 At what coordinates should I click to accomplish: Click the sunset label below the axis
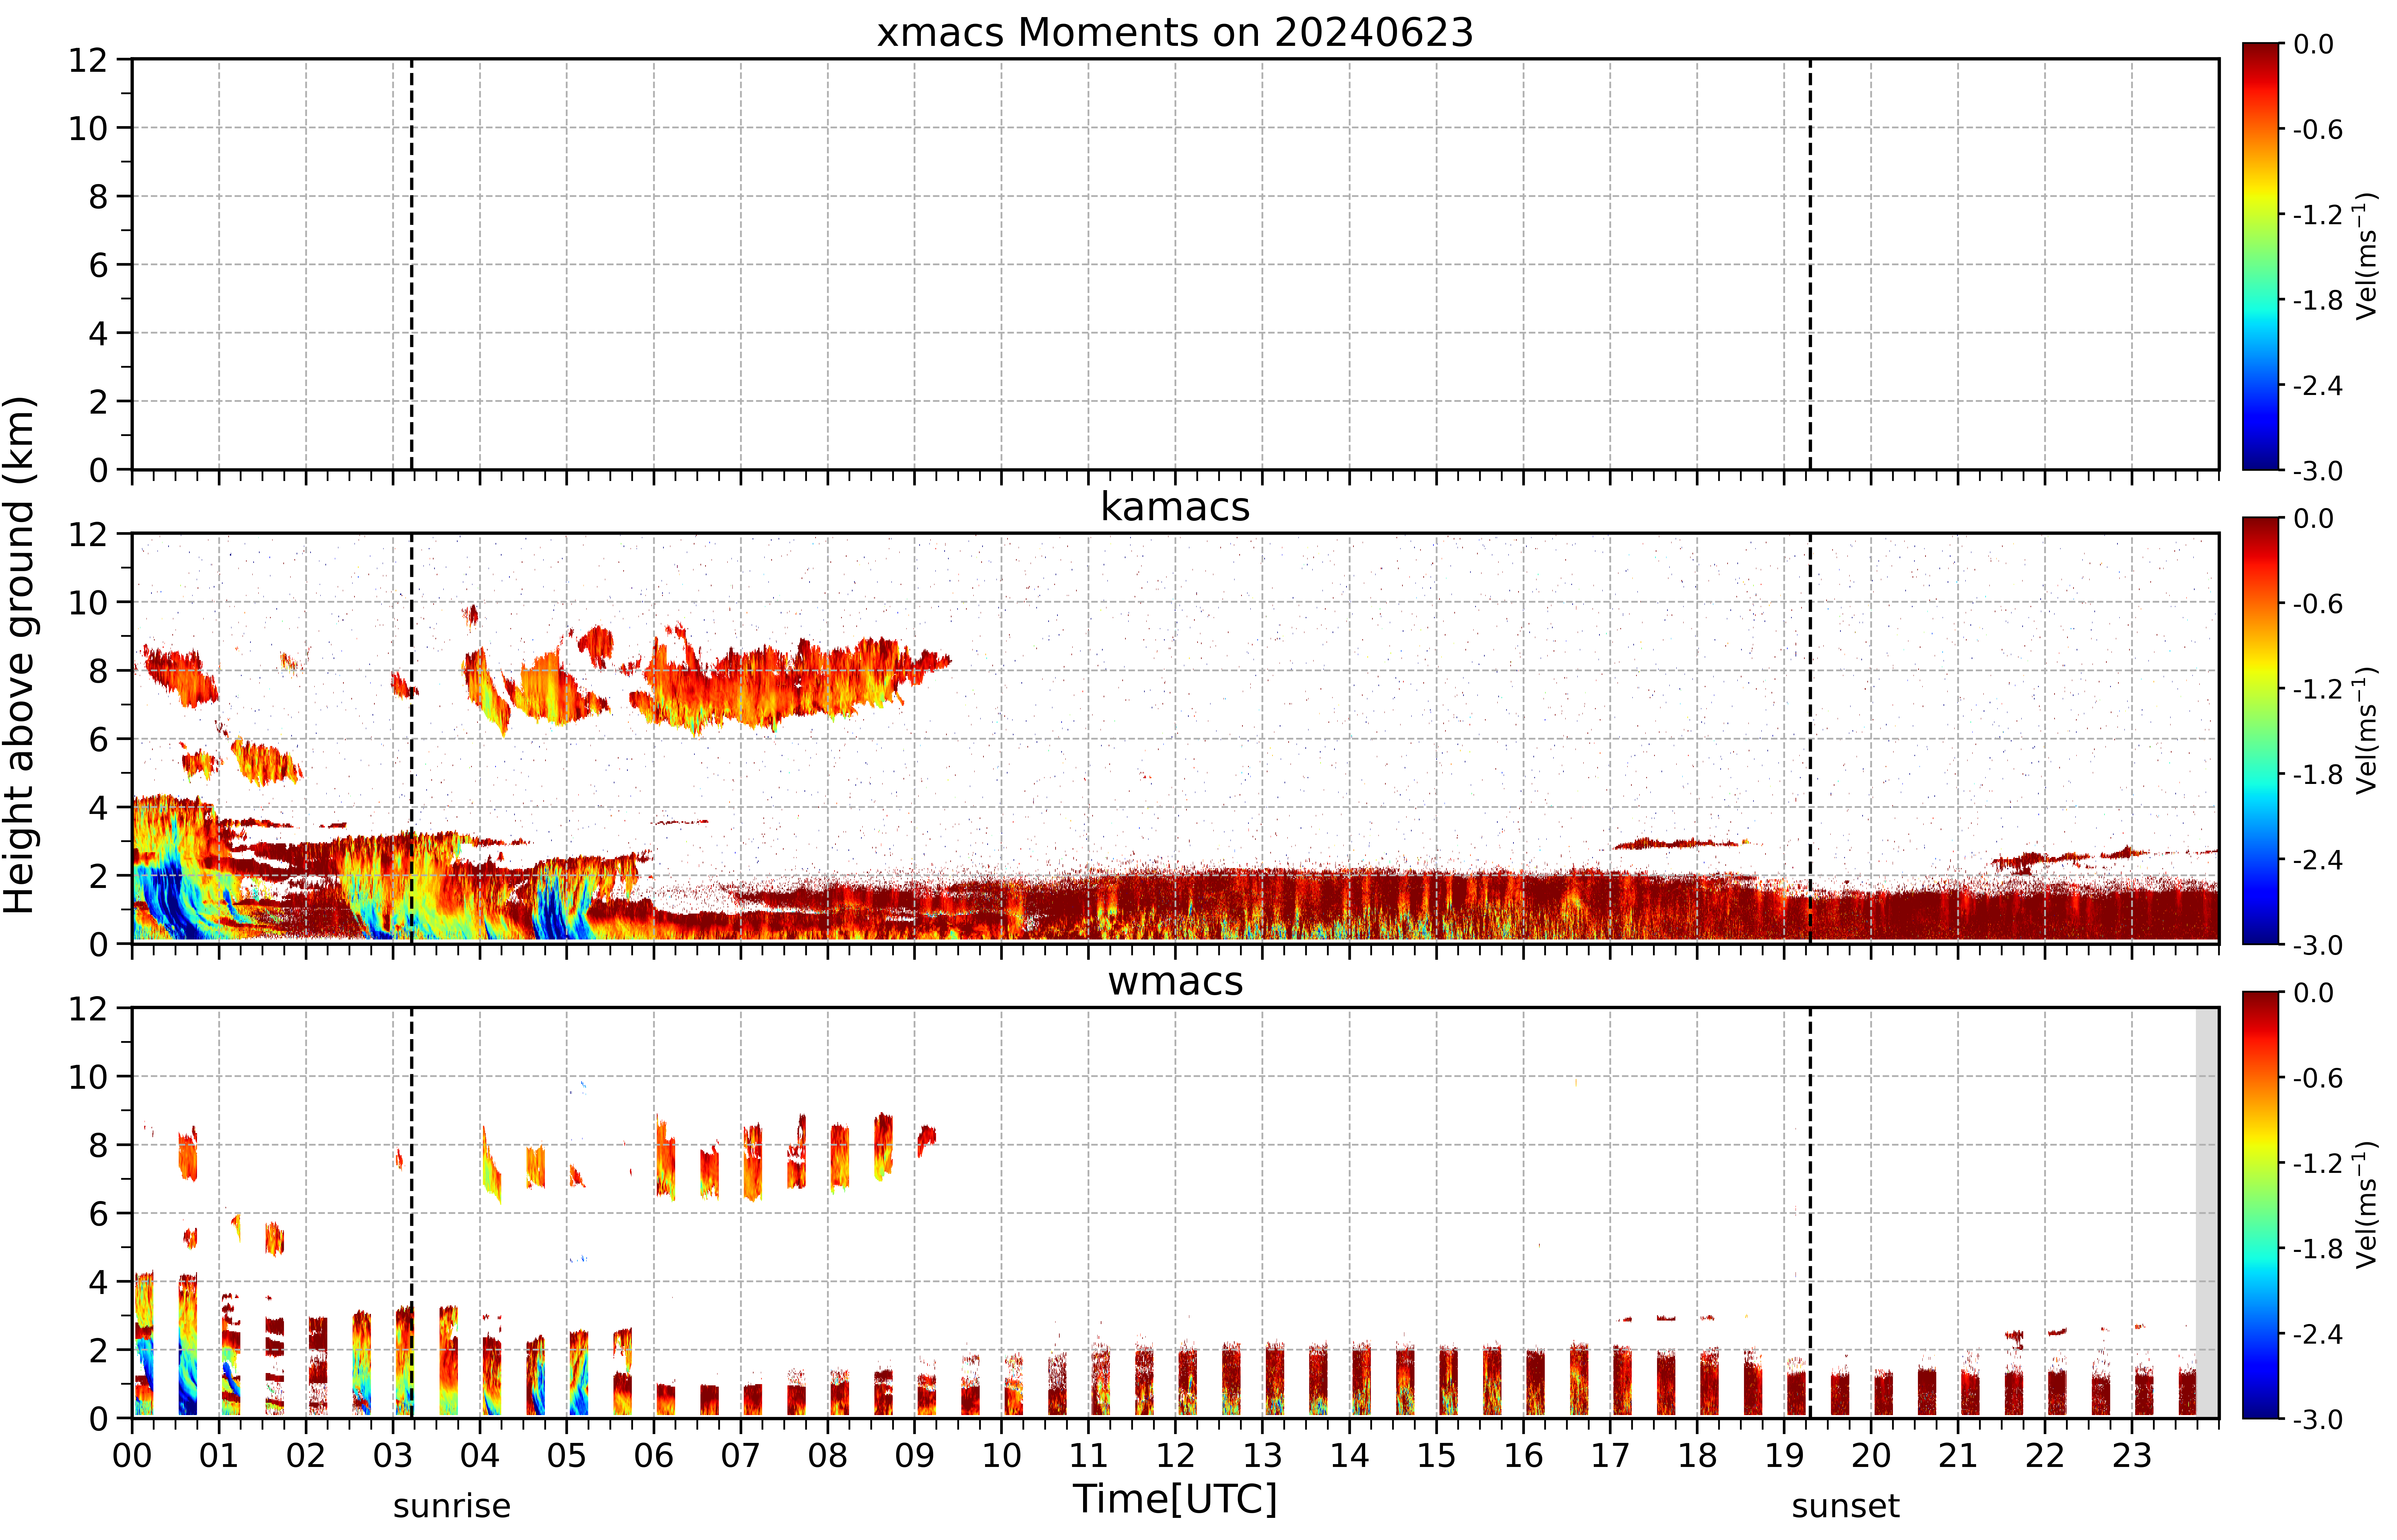point(1845,1505)
